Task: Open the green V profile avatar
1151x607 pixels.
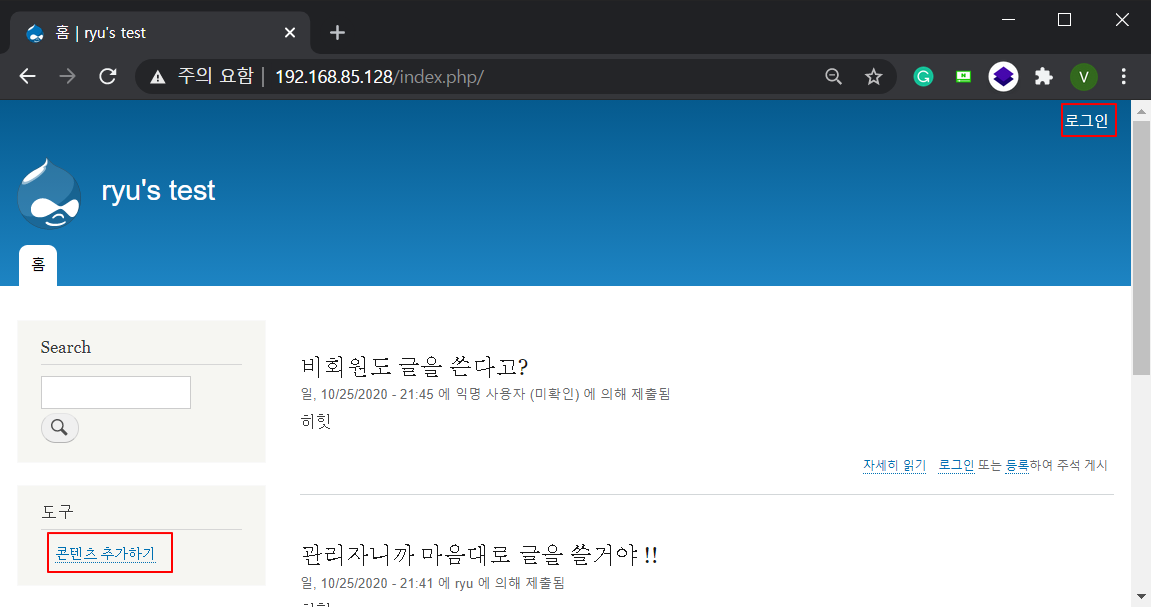Action: 1083,76
